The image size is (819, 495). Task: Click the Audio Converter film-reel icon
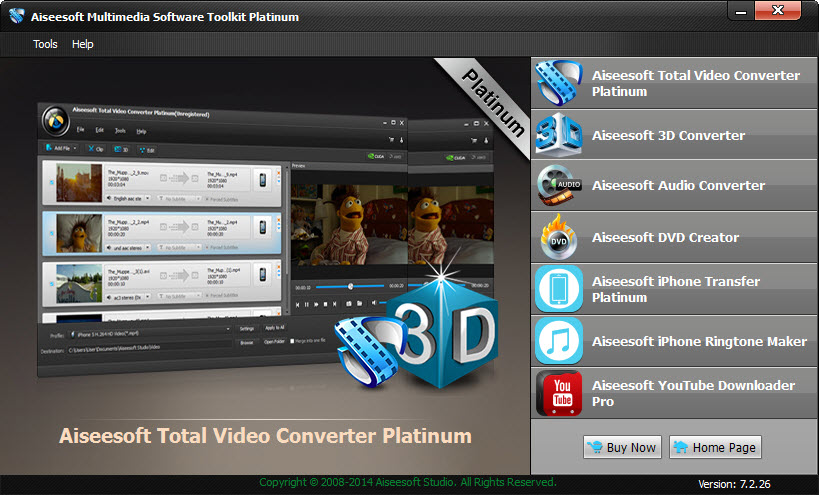(558, 185)
